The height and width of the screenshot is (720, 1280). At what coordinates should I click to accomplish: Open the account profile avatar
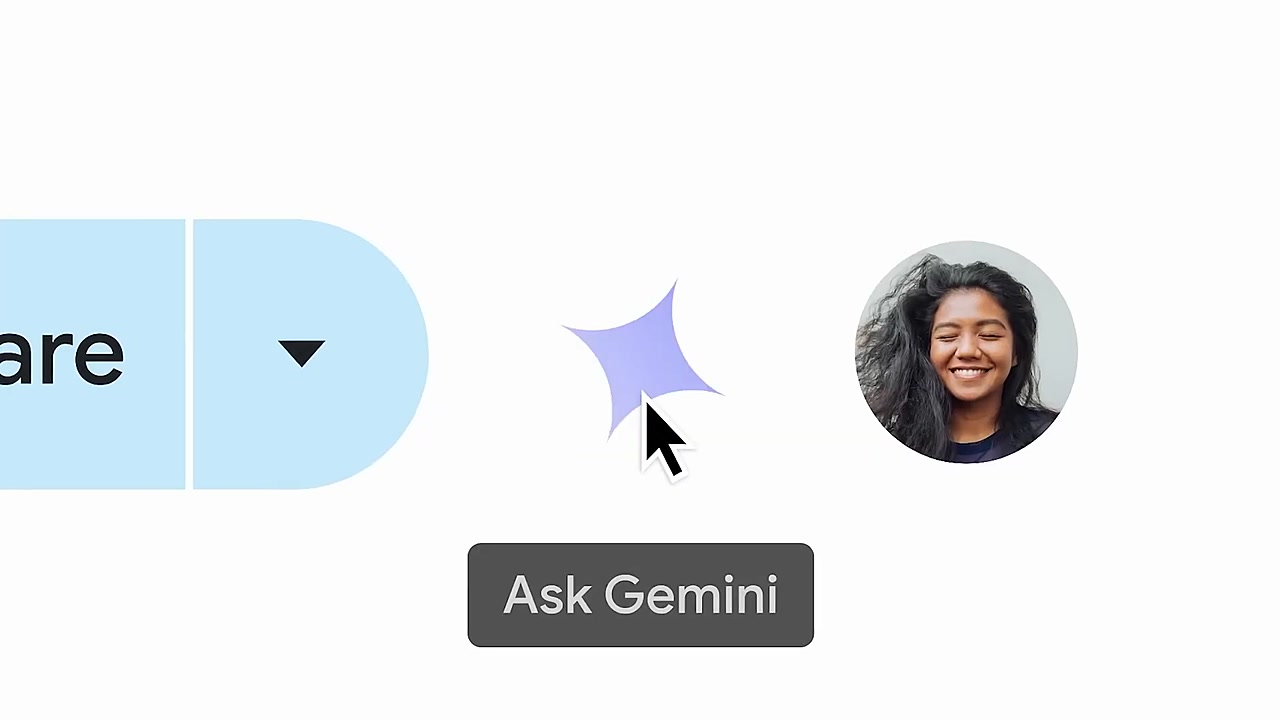coord(966,352)
